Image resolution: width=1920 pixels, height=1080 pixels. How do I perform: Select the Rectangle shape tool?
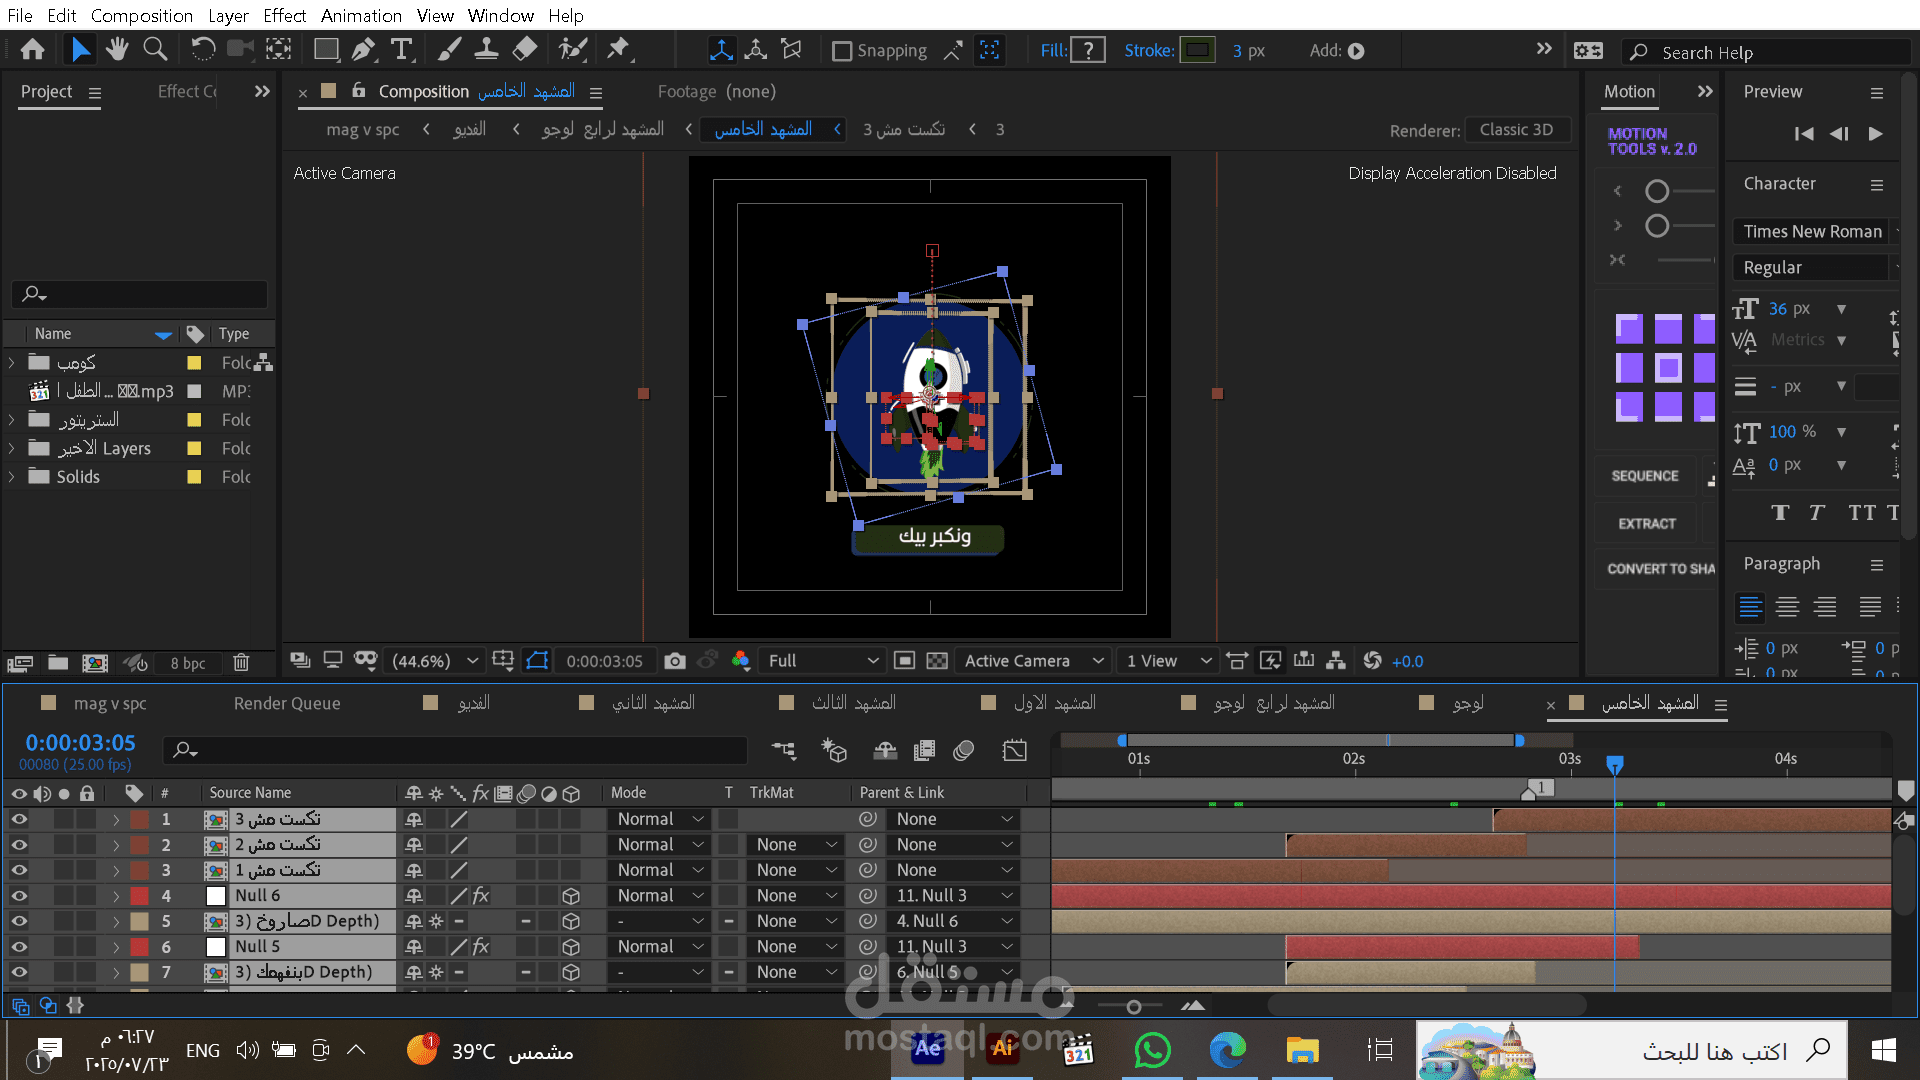(x=326, y=49)
